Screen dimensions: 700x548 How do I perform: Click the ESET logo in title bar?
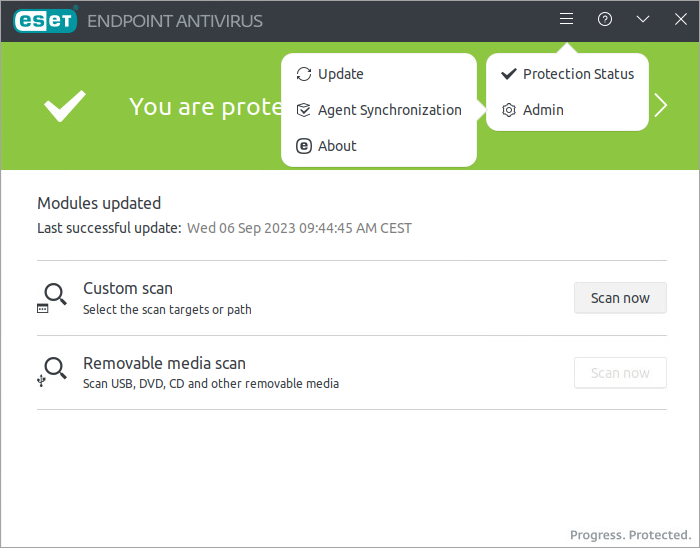pyautogui.click(x=45, y=20)
